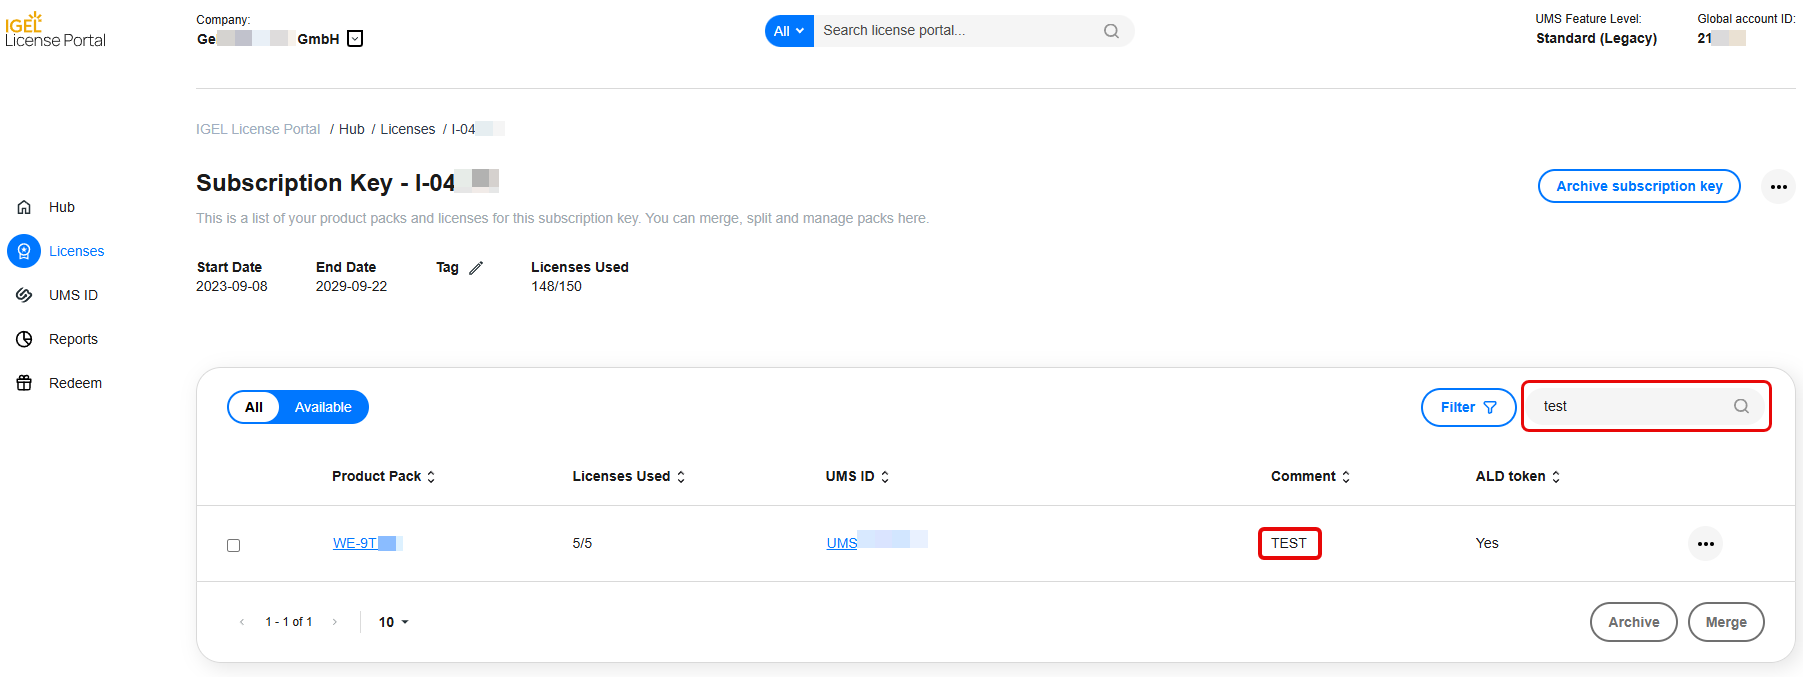The width and height of the screenshot is (1803, 677).
Task: Click the Reports pie chart icon
Action: 24,339
